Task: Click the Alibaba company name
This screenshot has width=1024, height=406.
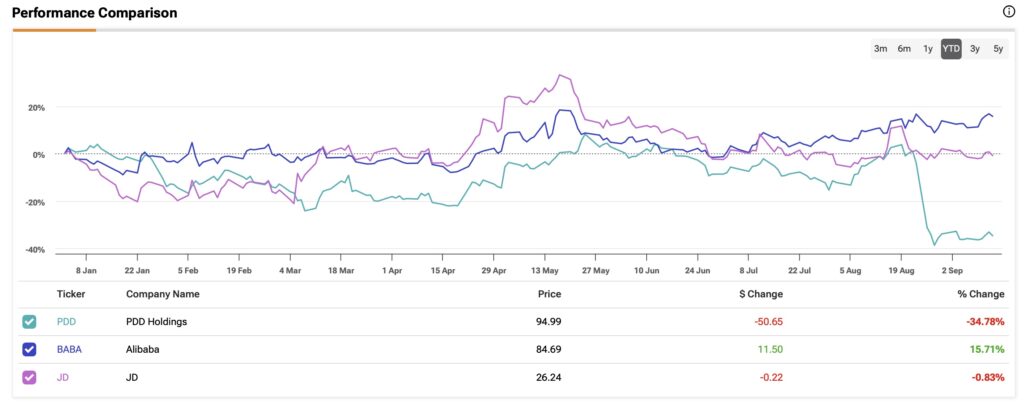Action: coord(144,349)
